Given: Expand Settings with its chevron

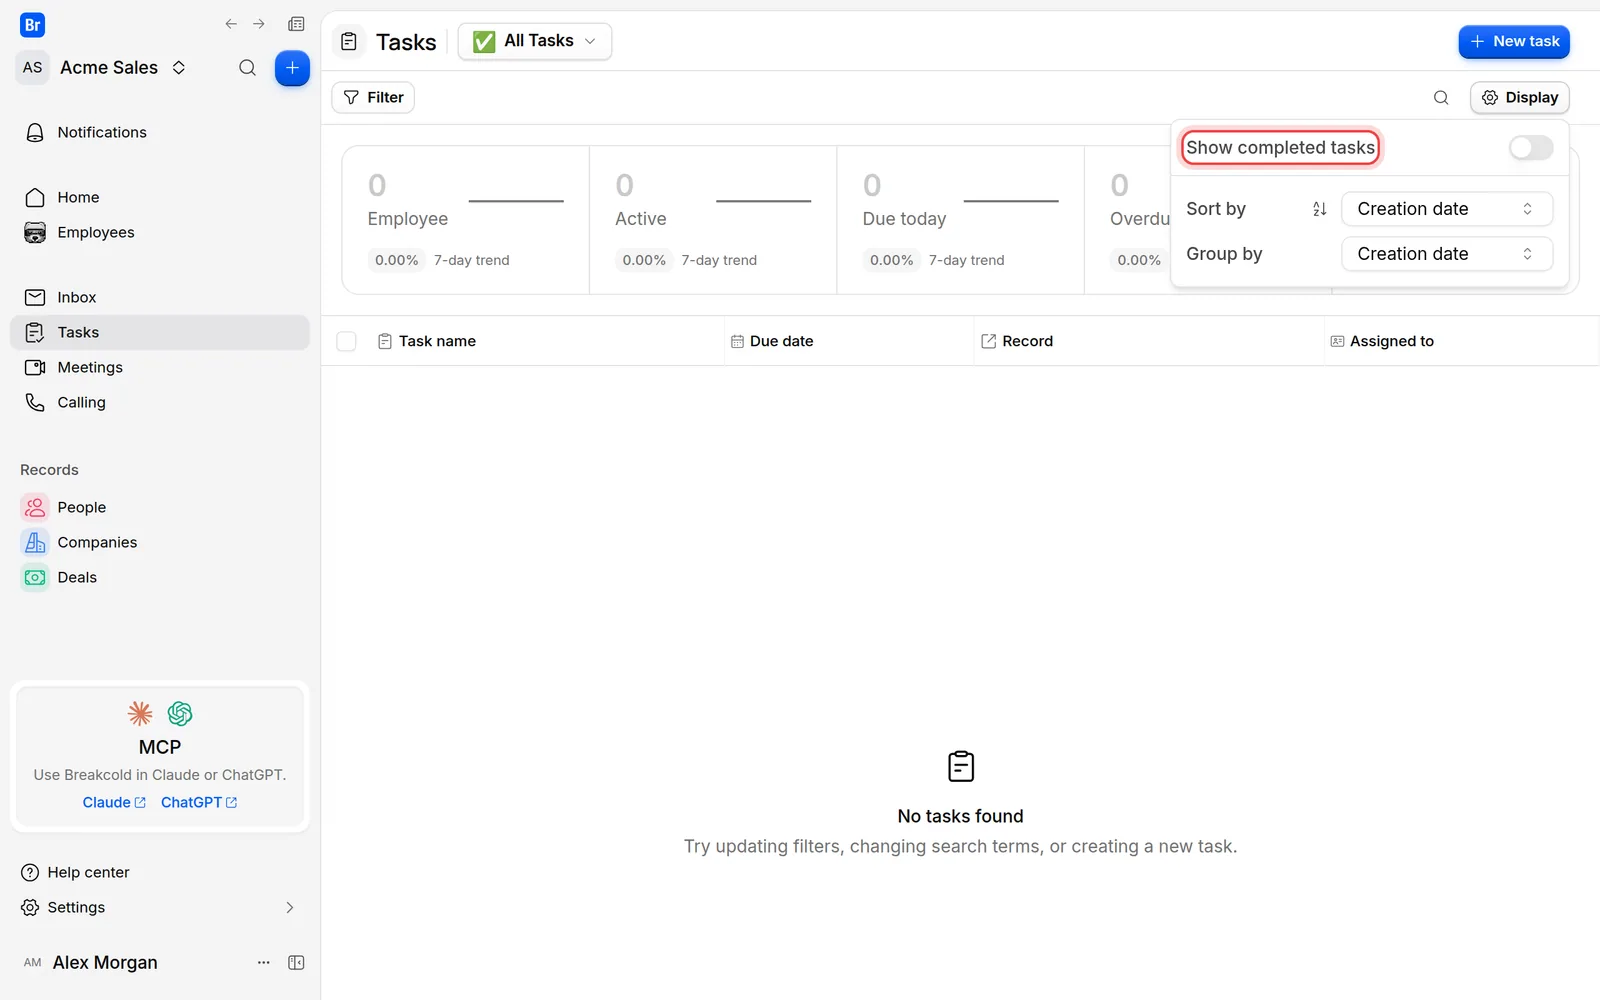Looking at the screenshot, I should [x=290, y=908].
